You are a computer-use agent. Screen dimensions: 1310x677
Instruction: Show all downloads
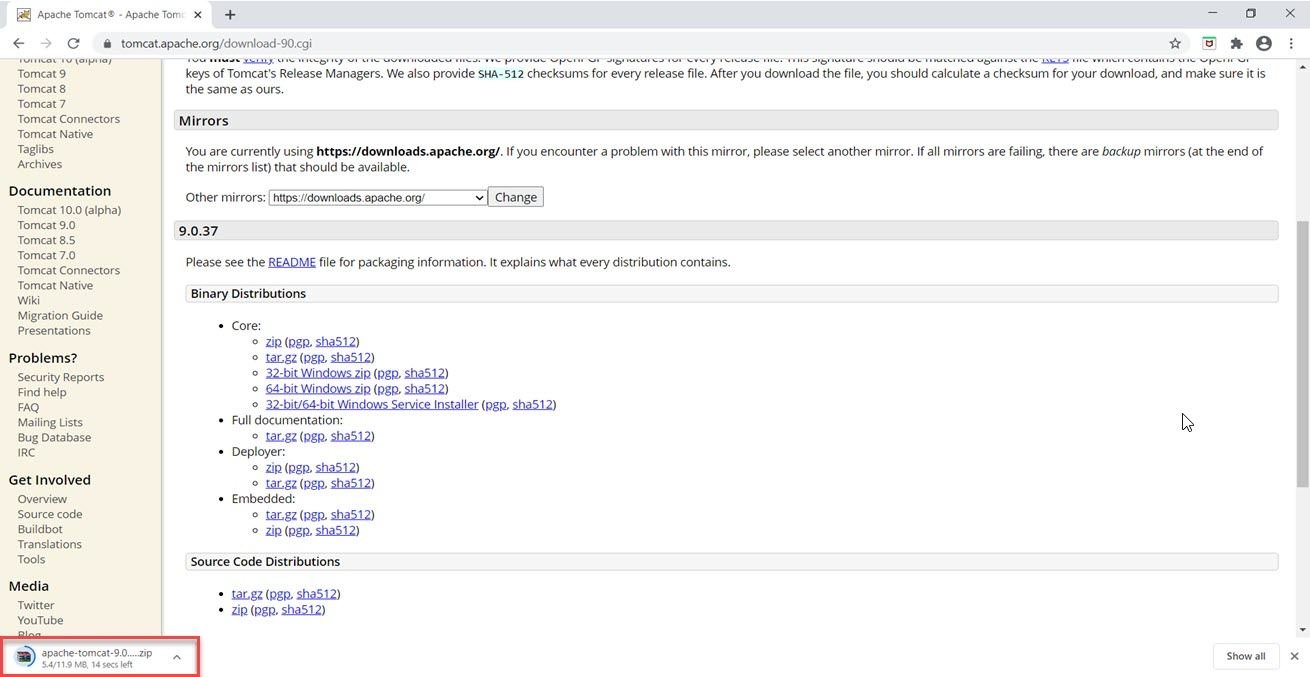(1245, 656)
